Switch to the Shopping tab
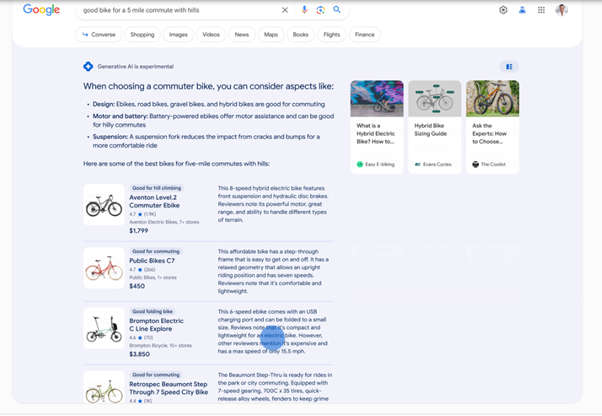This screenshot has width=602, height=416. click(x=142, y=34)
